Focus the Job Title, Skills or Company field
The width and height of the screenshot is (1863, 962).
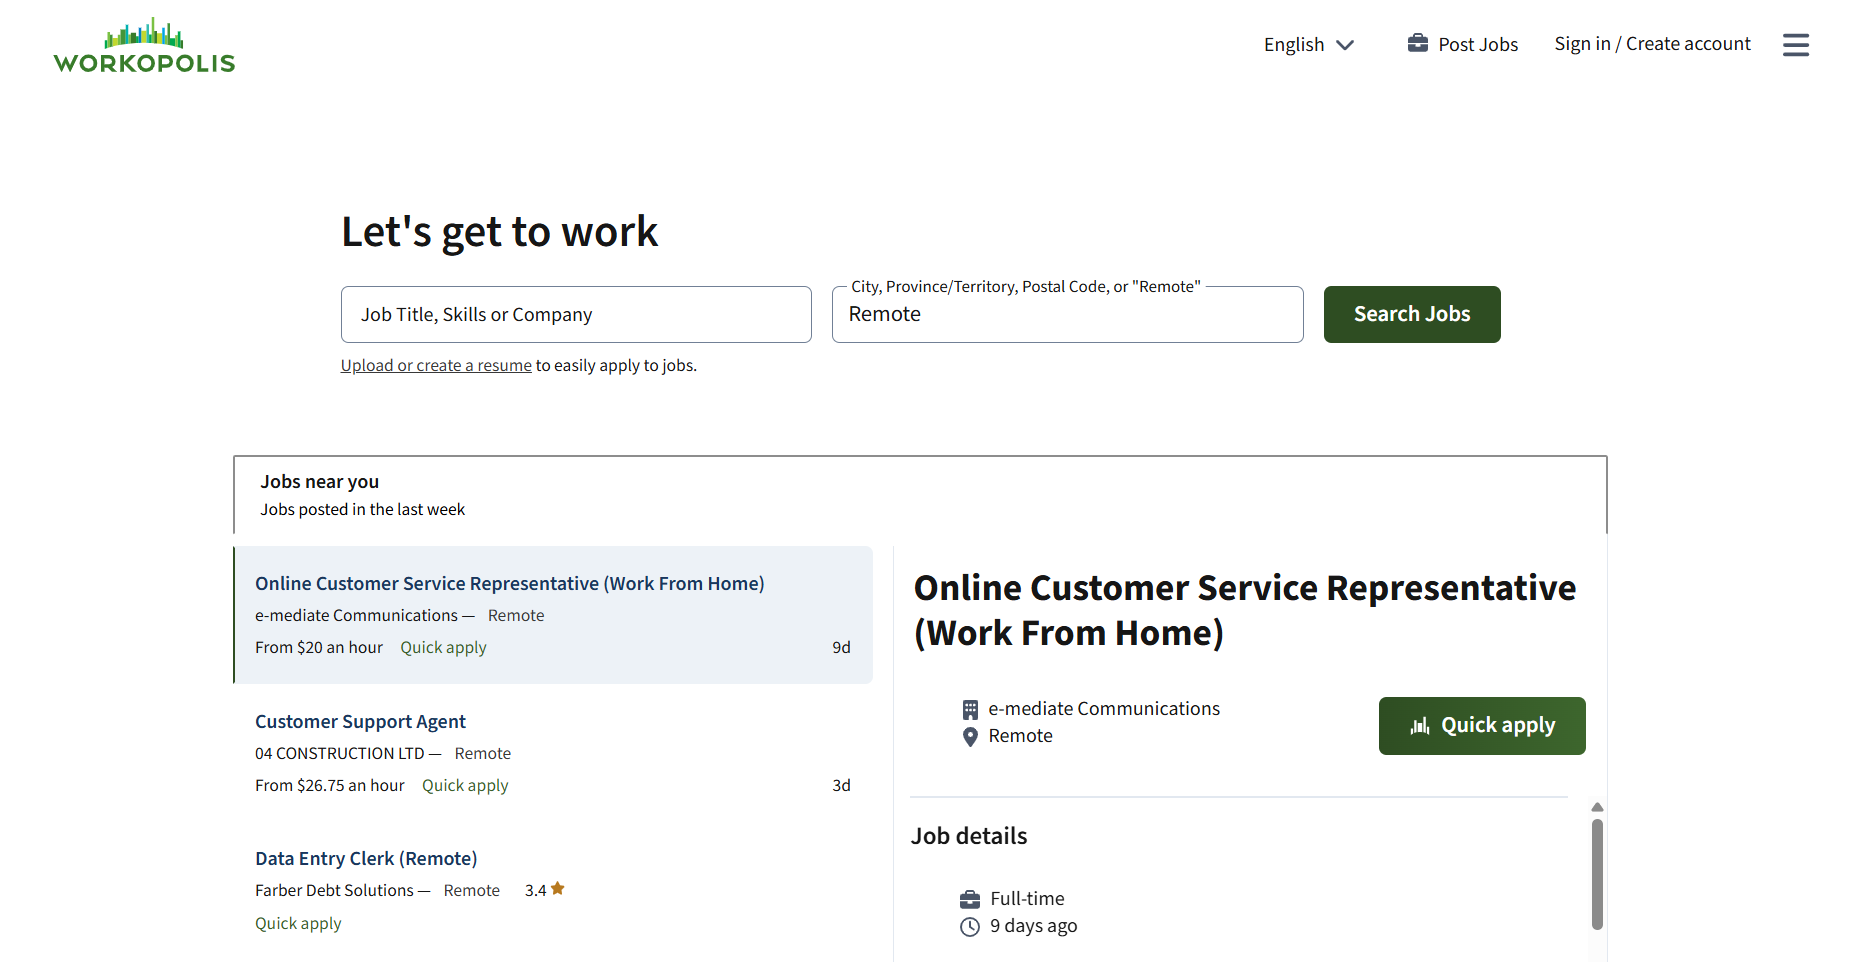(576, 314)
